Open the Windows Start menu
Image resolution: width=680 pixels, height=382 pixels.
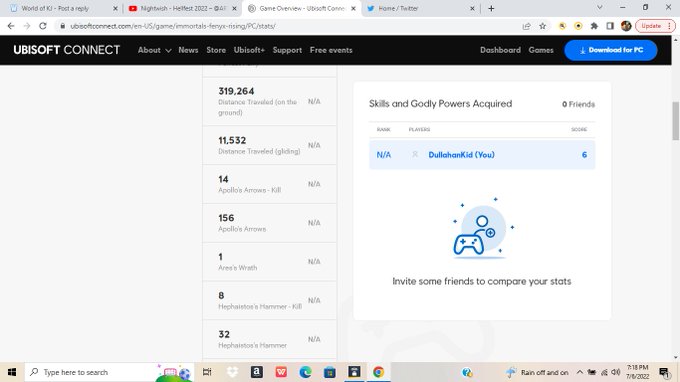coord(12,372)
